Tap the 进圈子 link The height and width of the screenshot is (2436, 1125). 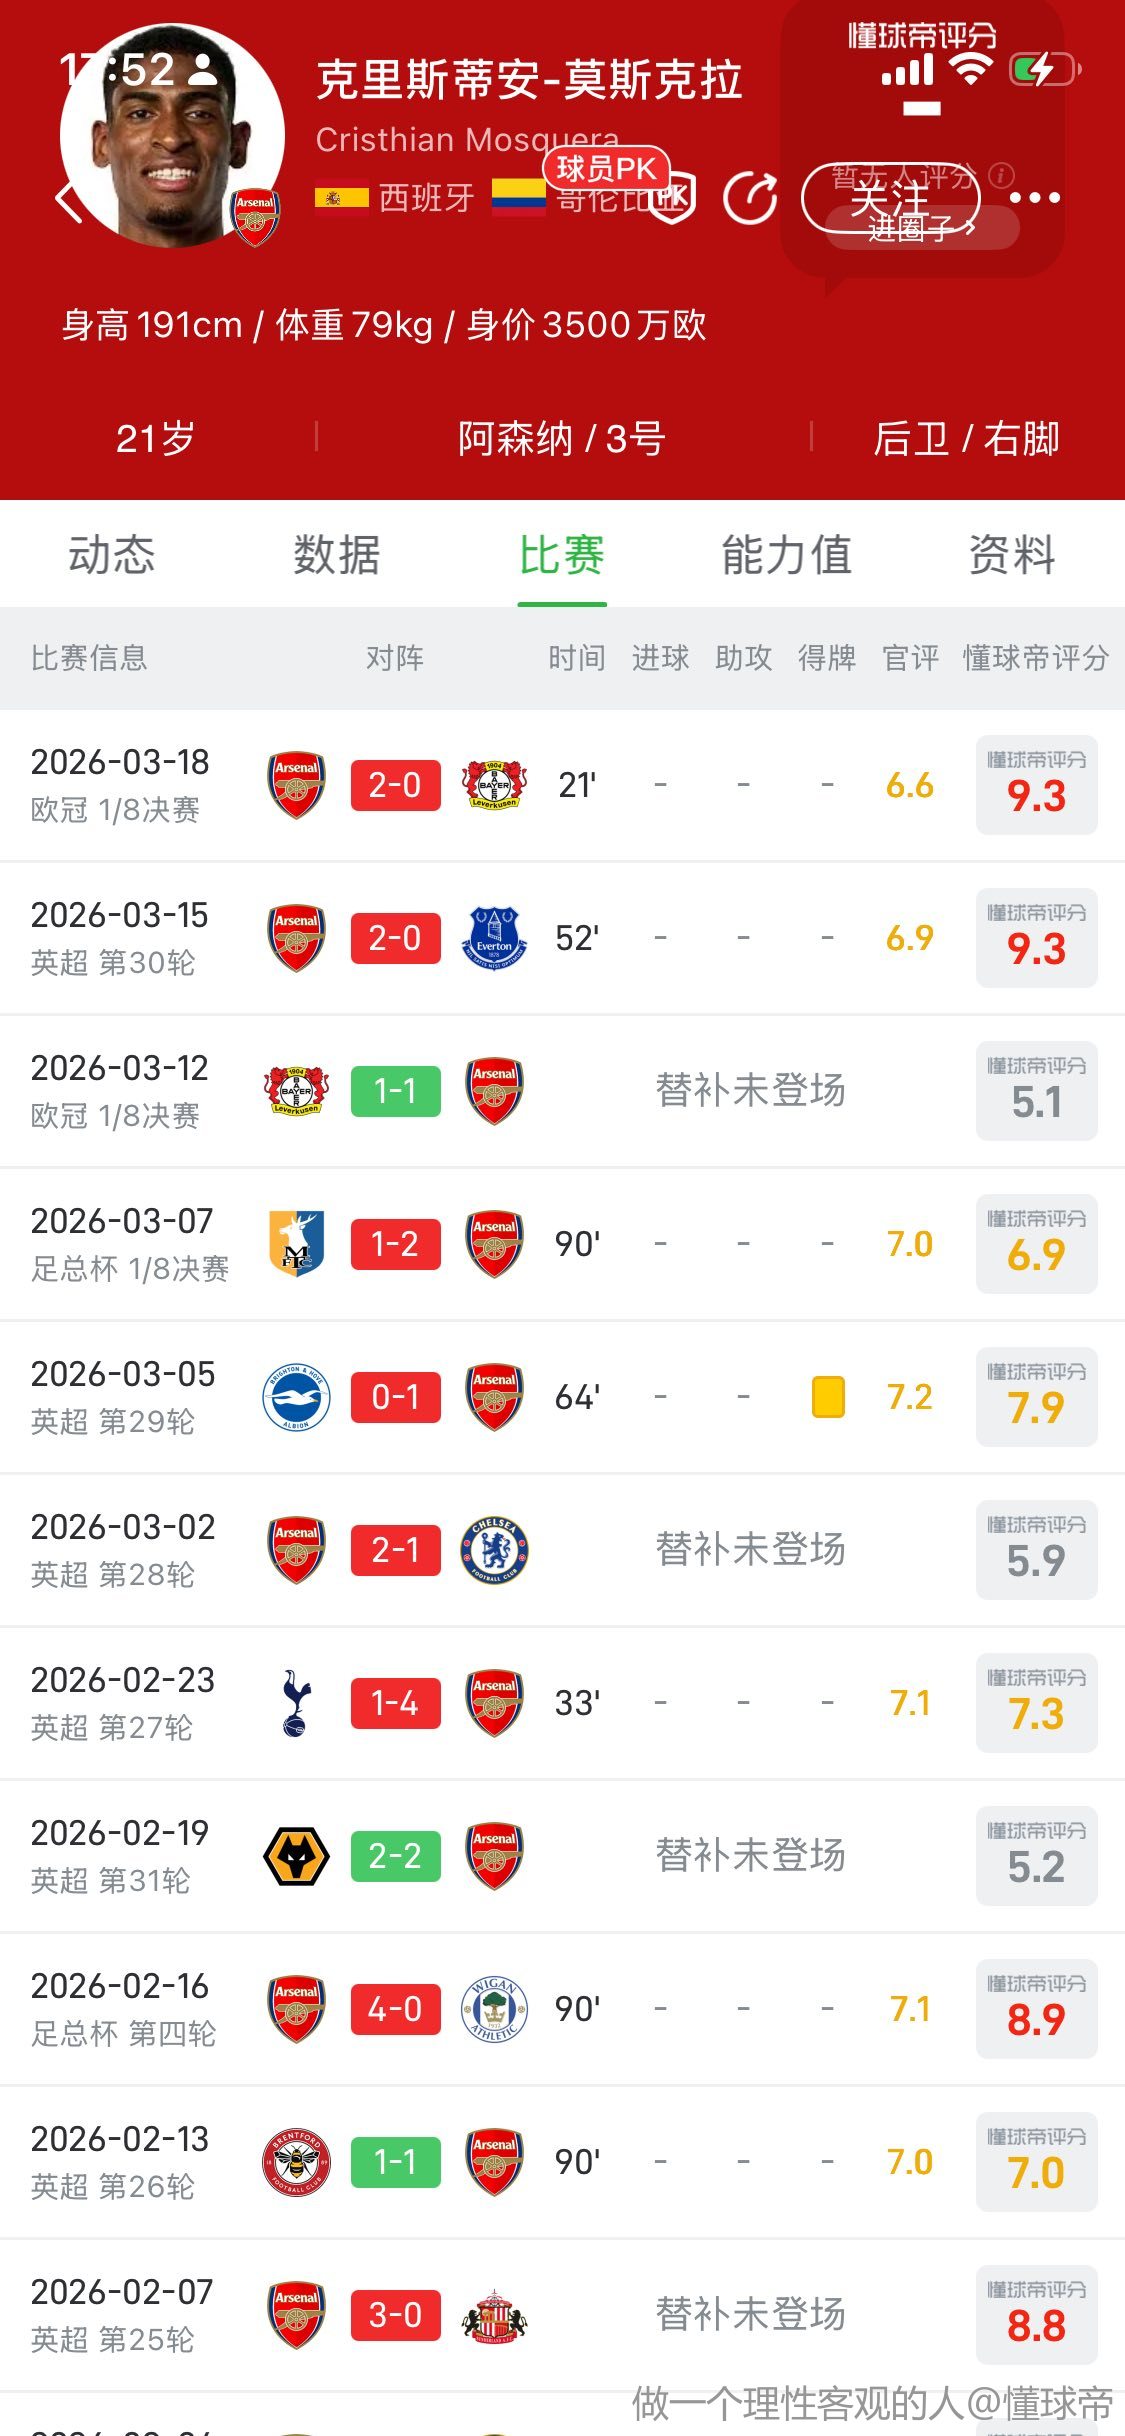(x=921, y=229)
